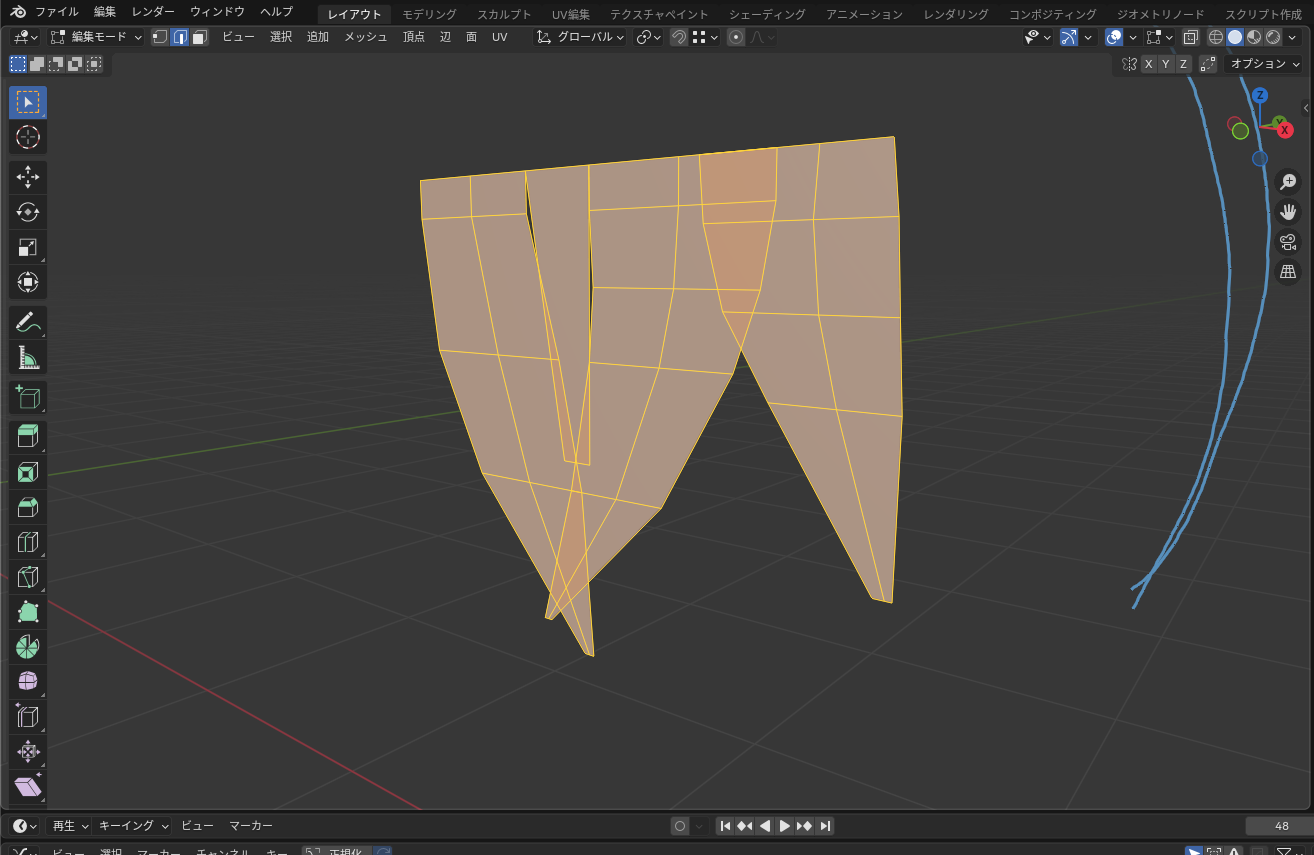1314x855 pixels.
Task: Switch to vertex select mode
Action: pyautogui.click(x=160, y=37)
